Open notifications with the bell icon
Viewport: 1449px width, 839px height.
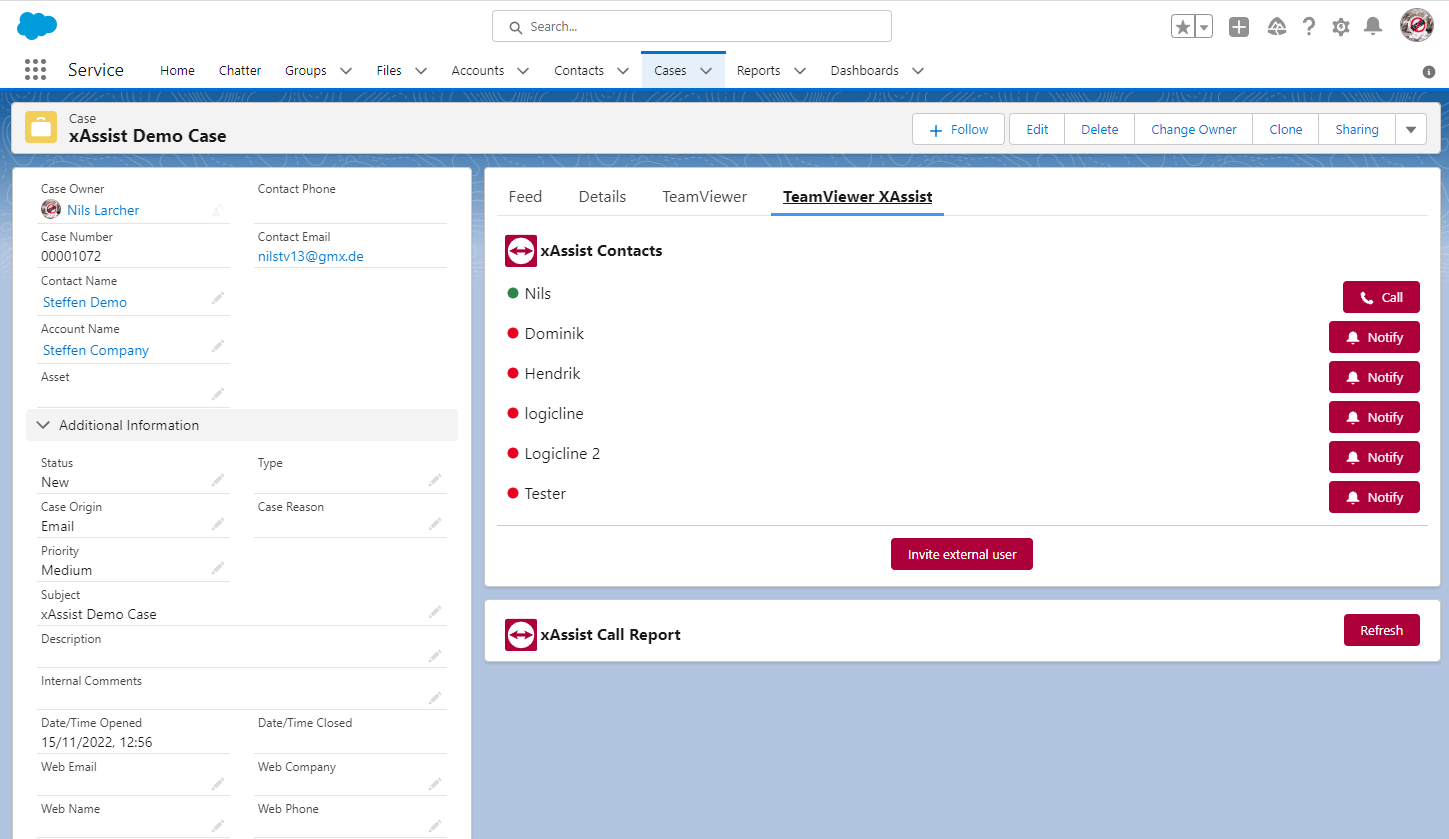coord(1372,26)
